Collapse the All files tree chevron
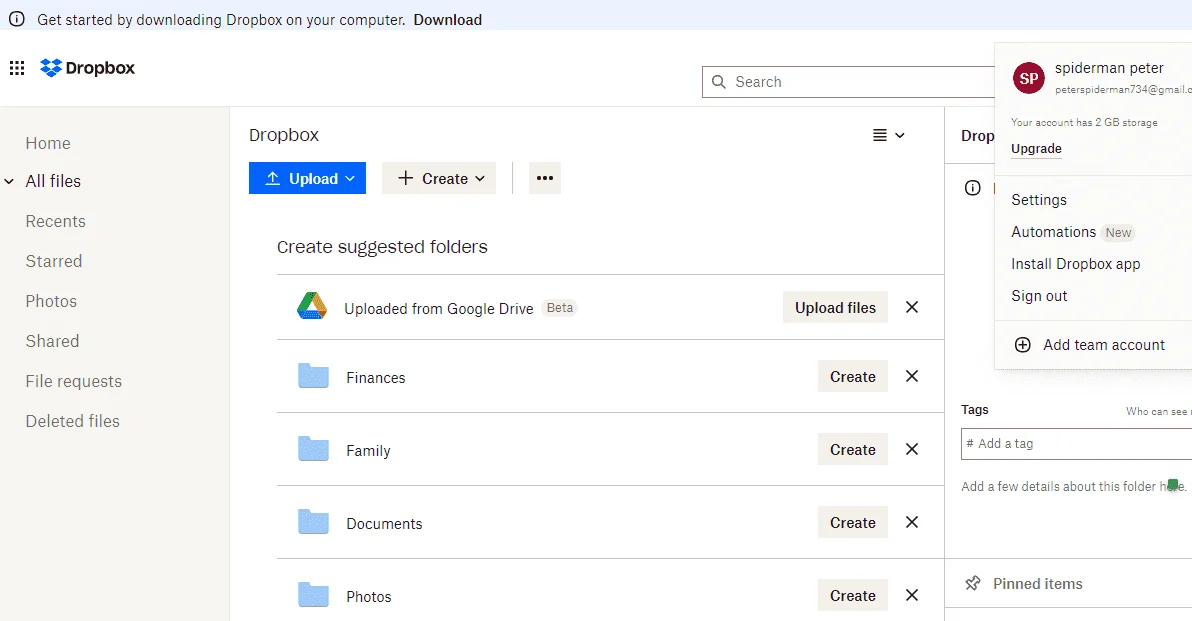 point(9,182)
